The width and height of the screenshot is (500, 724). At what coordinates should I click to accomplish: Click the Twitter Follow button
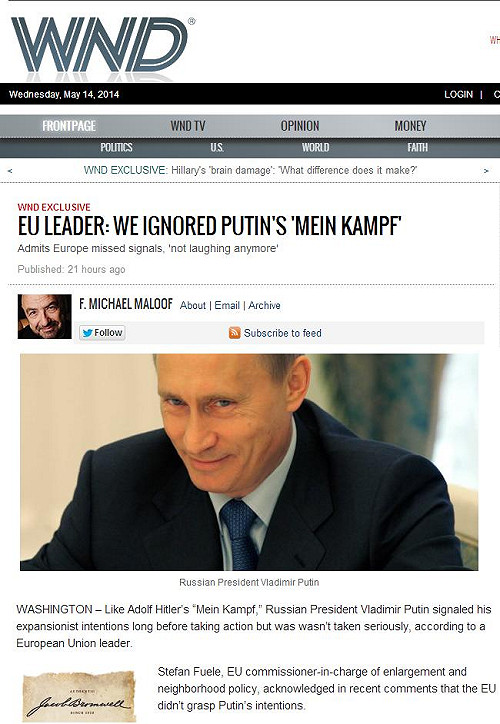pos(102,332)
